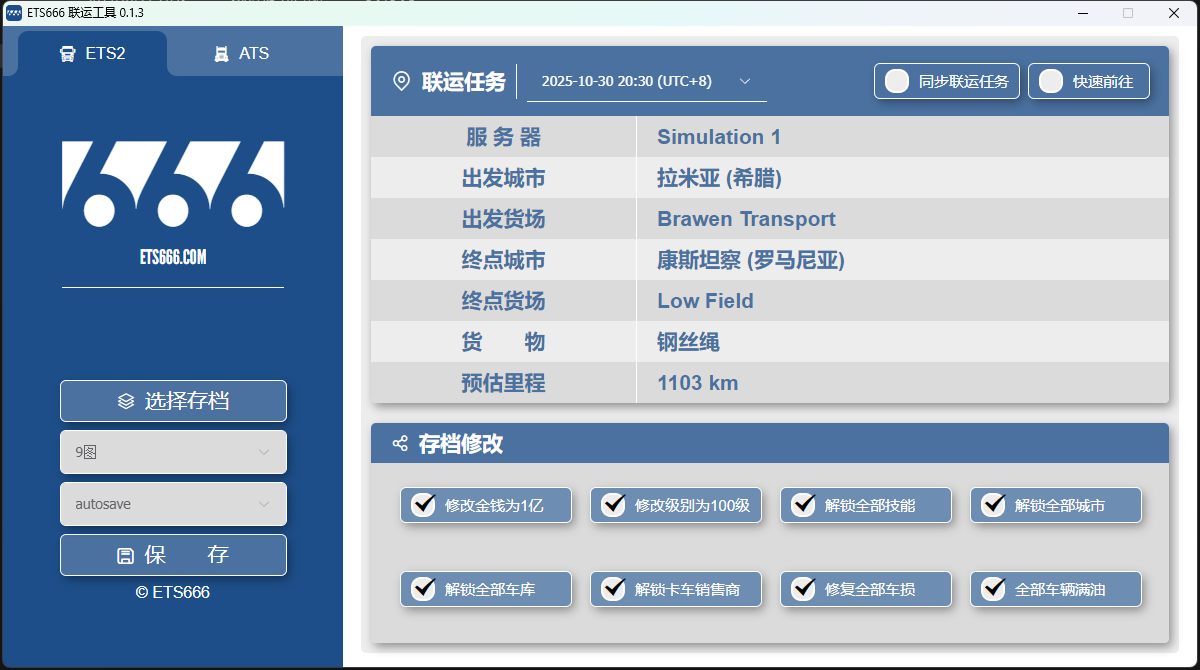Click the ETS666 app icon in title bar

(14, 13)
